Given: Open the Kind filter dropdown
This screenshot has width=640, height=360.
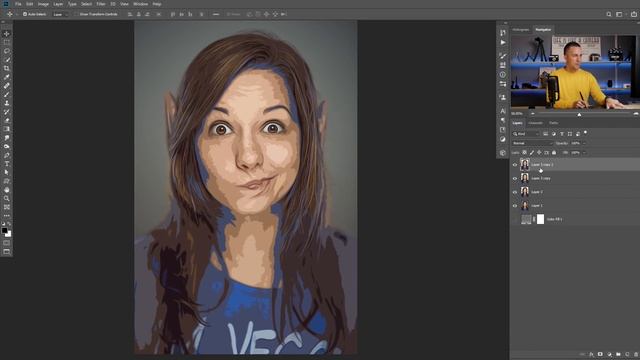Looking at the screenshot, I should (x=526, y=134).
